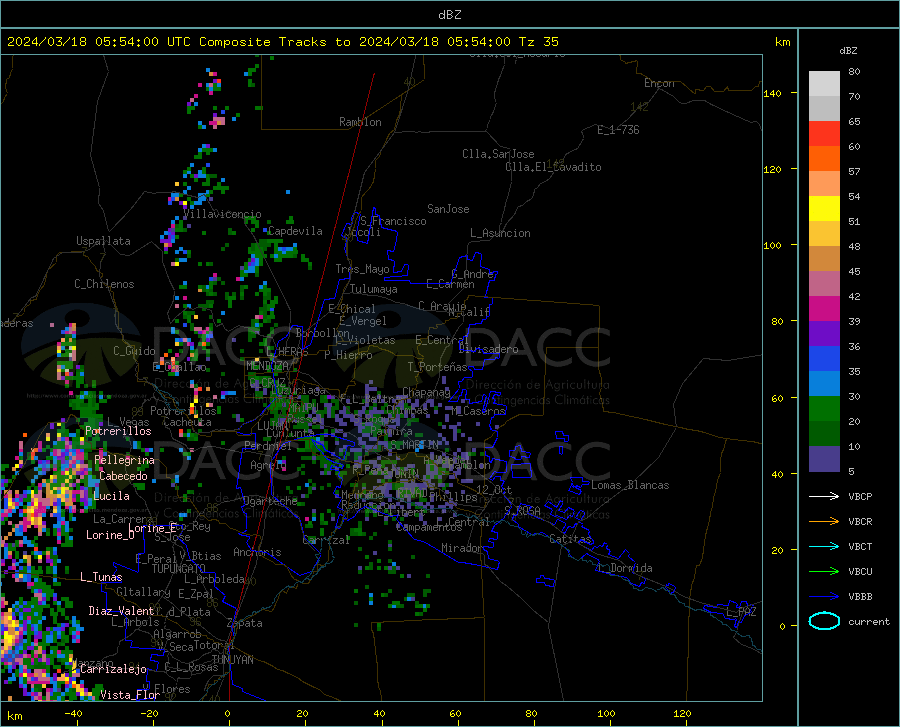Viewport: 900px width, 727px height.
Task: Click the TUPUNGATO map label
Action: point(179,569)
